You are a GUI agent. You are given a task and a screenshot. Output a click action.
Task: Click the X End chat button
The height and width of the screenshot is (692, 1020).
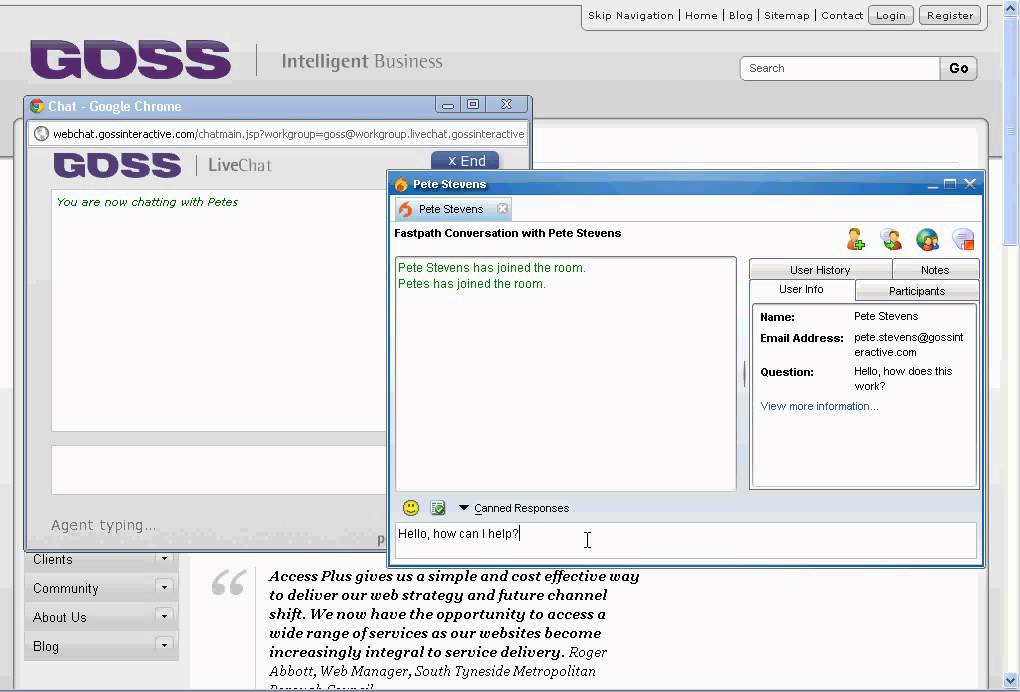point(466,161)
